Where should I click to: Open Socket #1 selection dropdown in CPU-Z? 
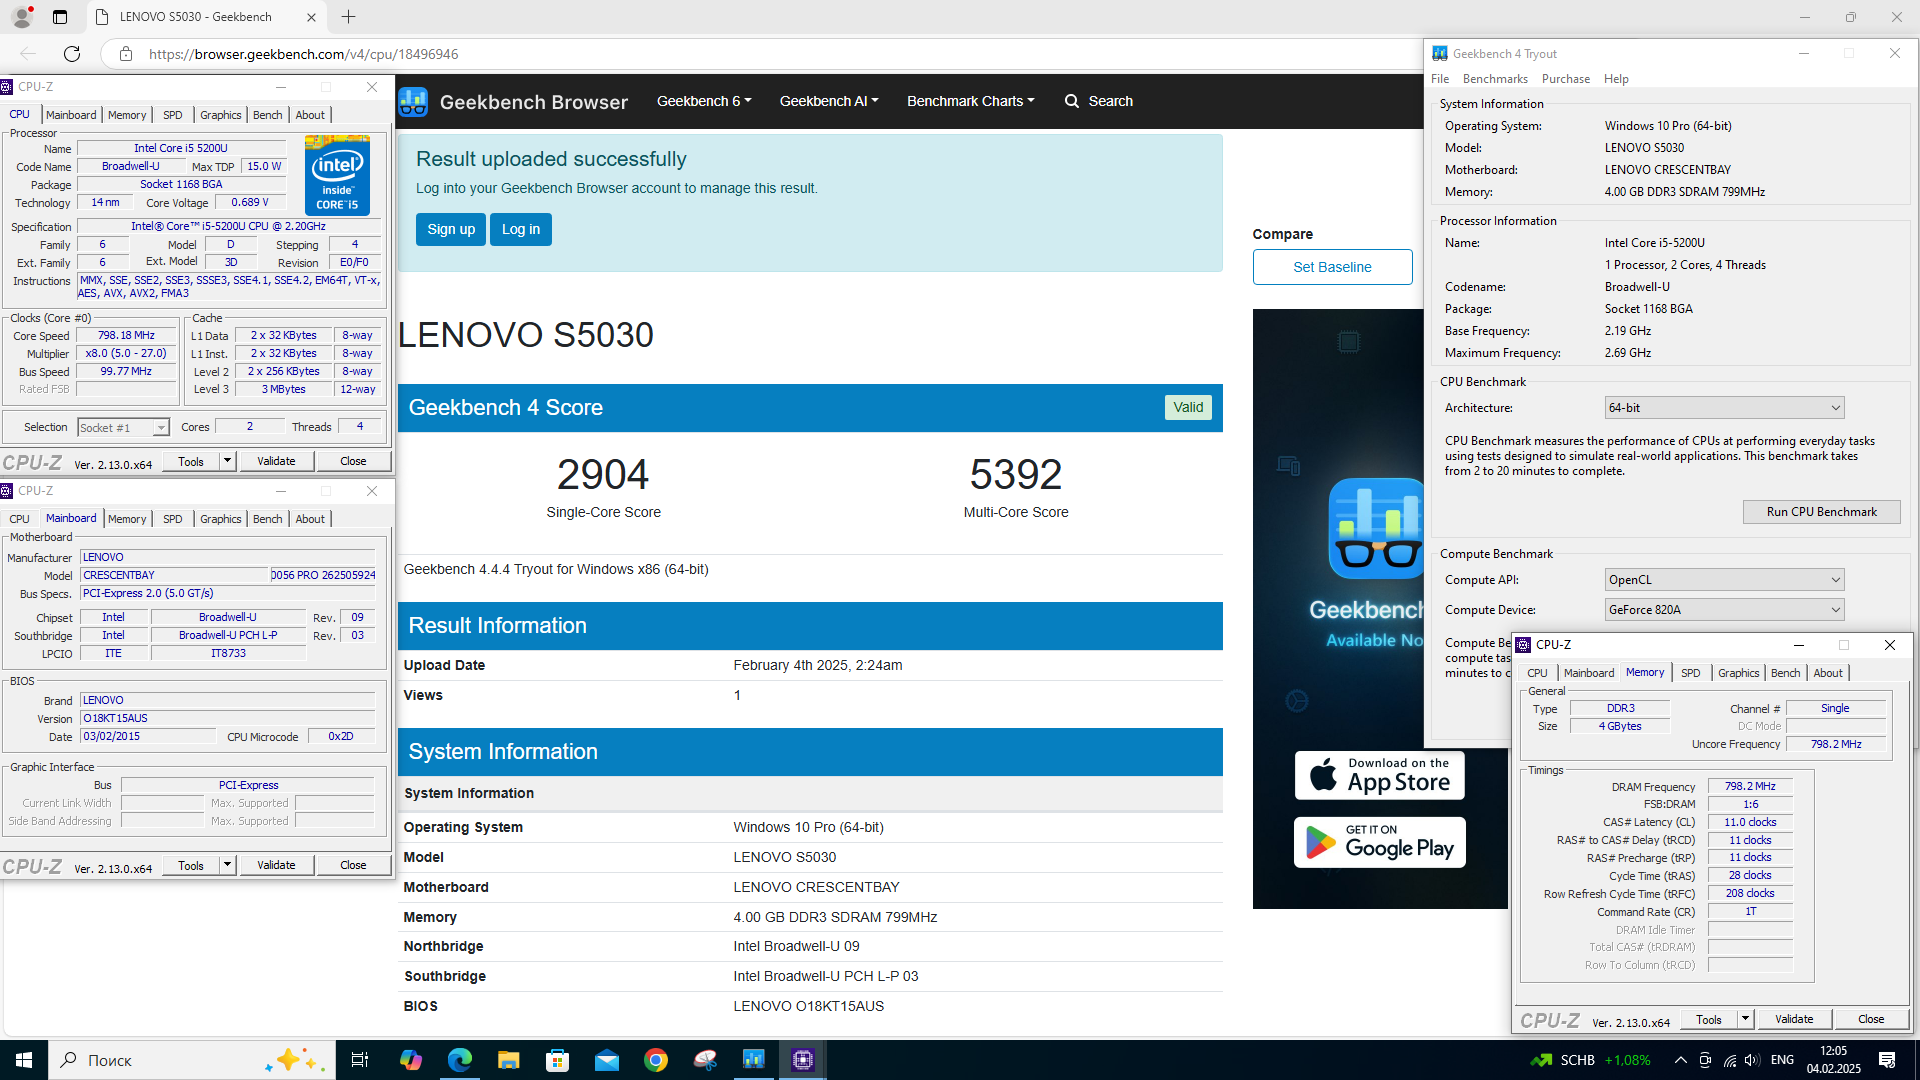coord(123,428)
